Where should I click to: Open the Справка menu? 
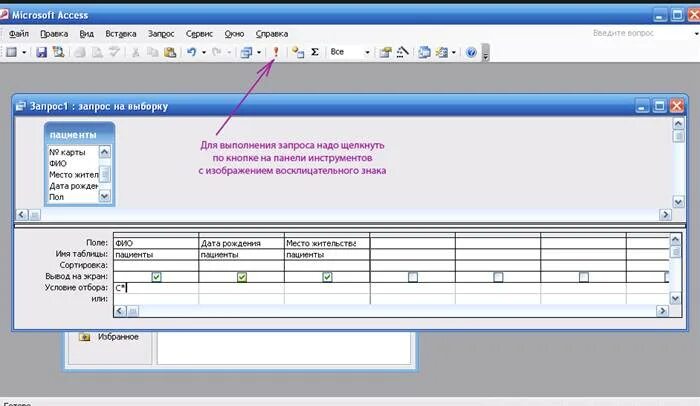[272, 33]
